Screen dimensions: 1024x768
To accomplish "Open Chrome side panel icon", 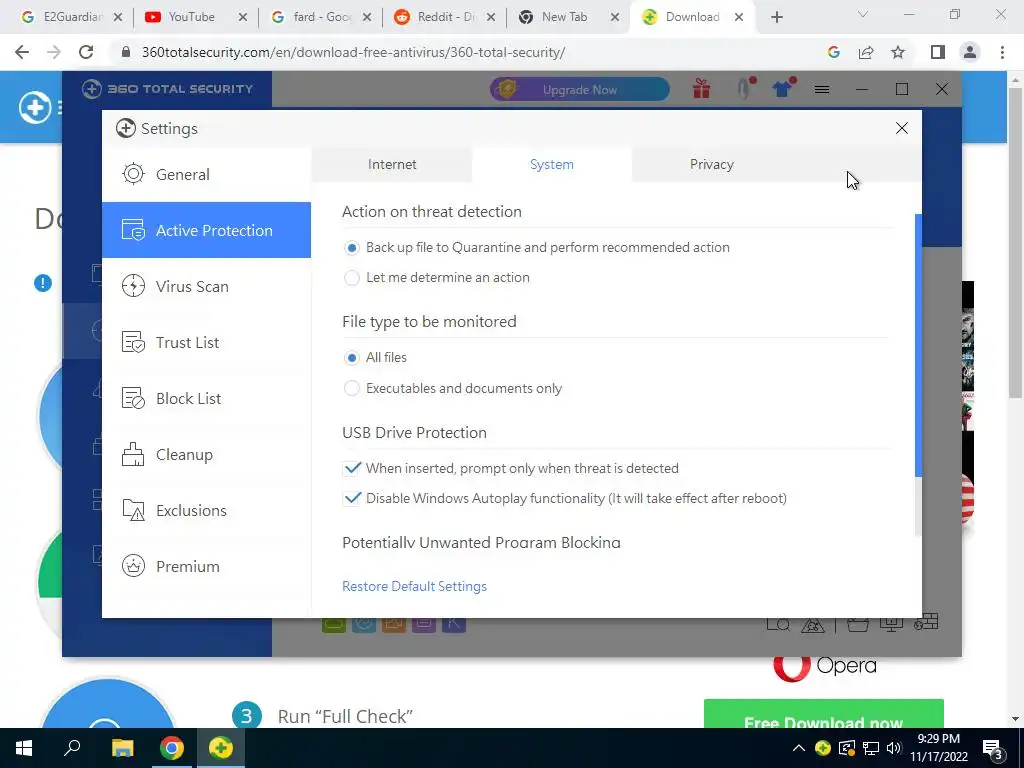I will click(938, 52).
